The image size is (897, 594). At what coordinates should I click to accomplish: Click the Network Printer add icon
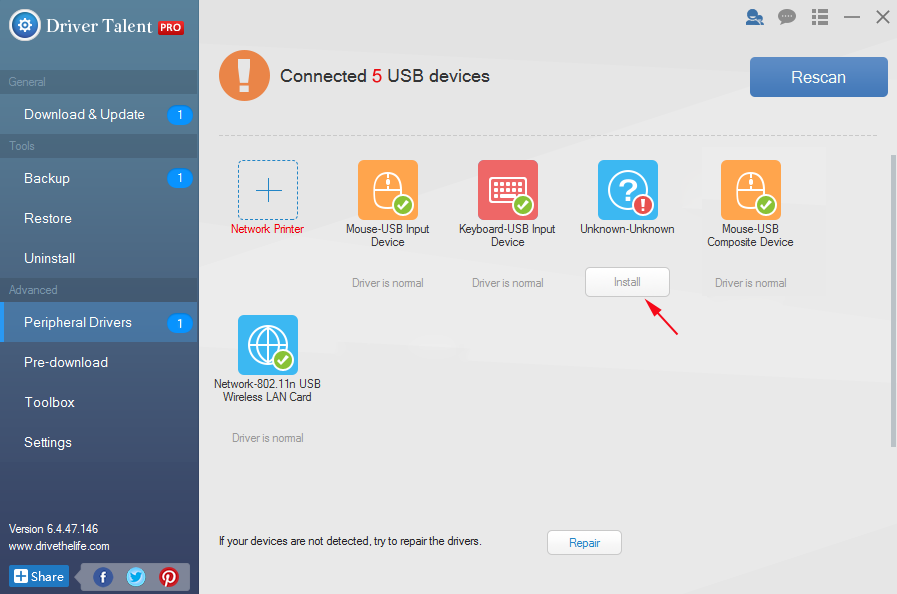tap(267, 190)
